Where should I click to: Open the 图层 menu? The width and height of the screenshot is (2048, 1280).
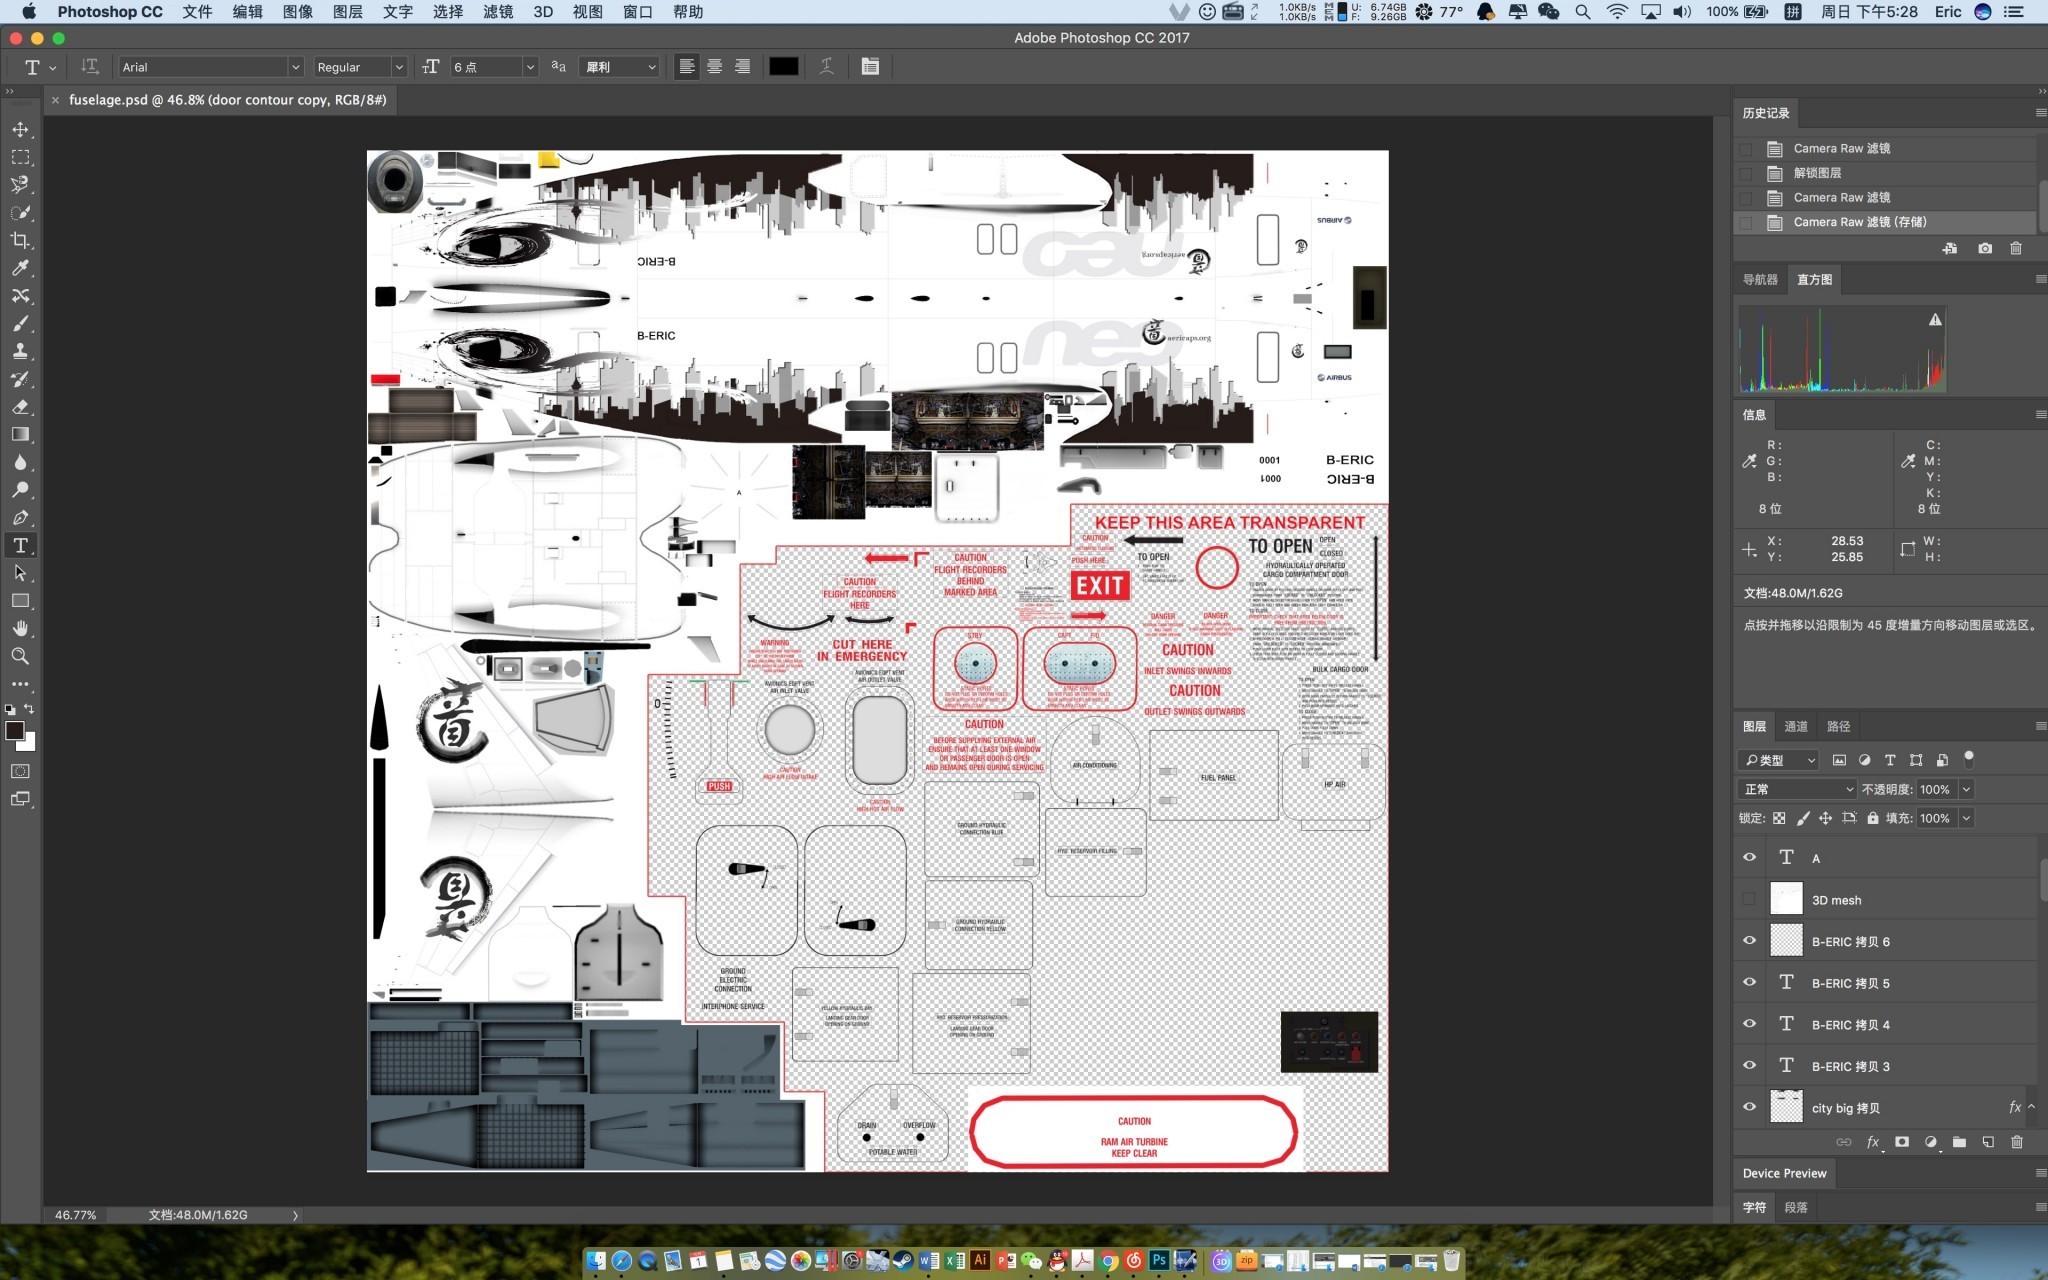point(347,12)
